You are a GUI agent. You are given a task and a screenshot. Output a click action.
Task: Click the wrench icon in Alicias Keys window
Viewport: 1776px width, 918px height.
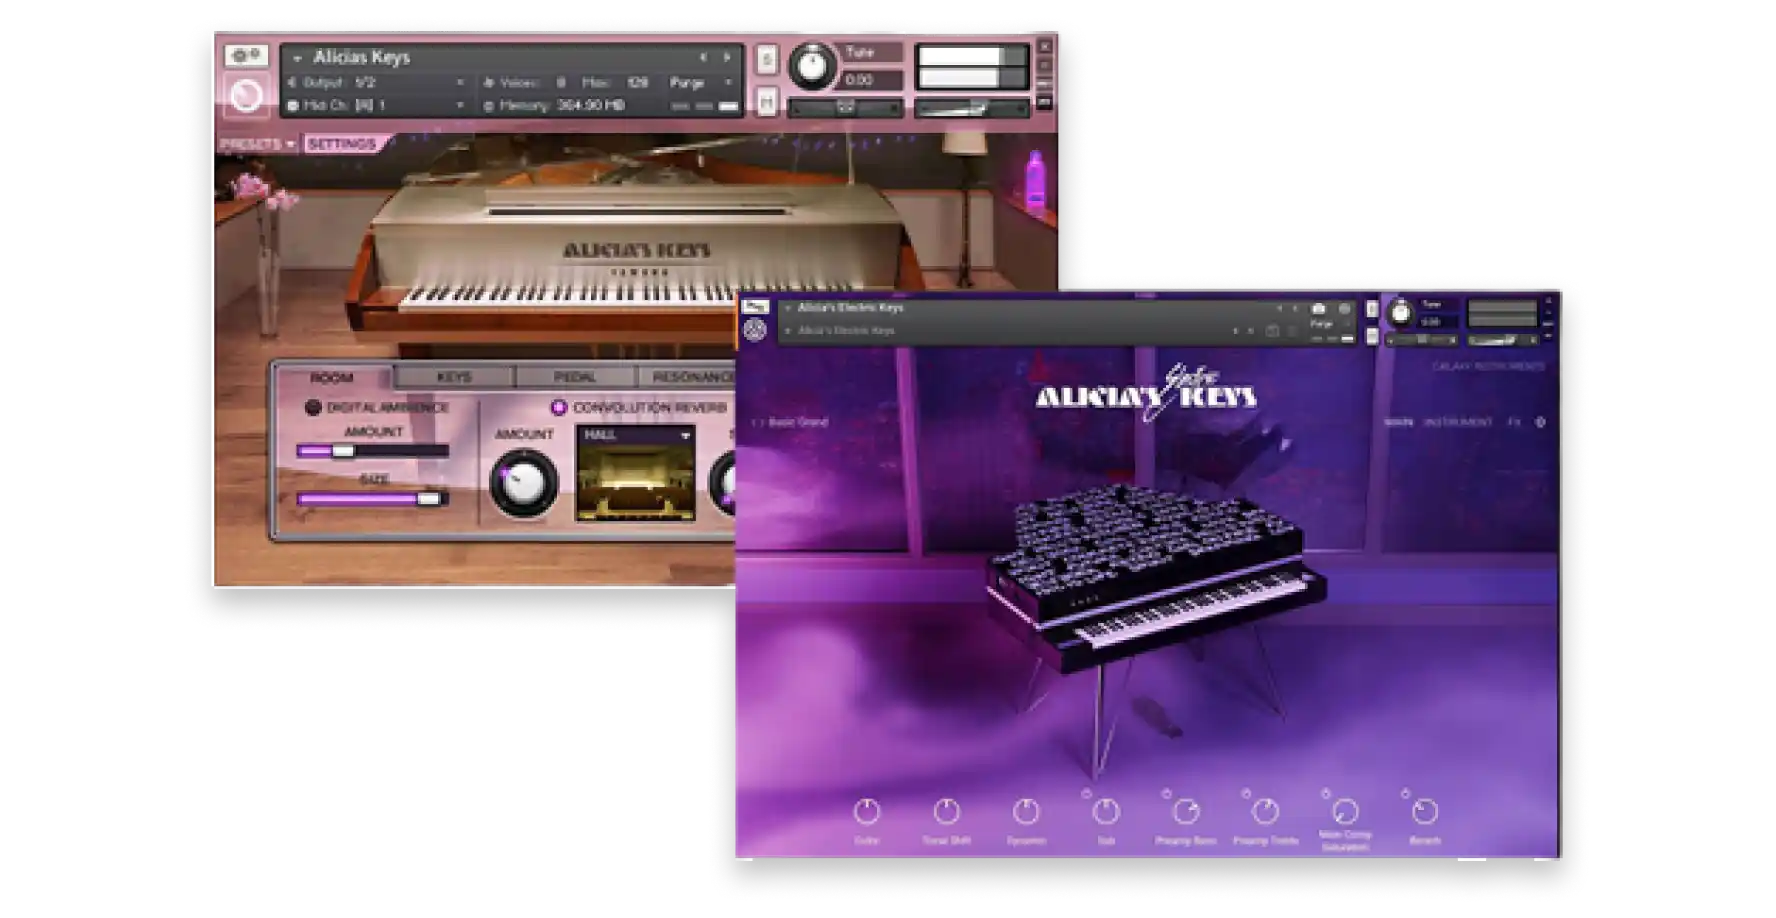pos(246,55)
